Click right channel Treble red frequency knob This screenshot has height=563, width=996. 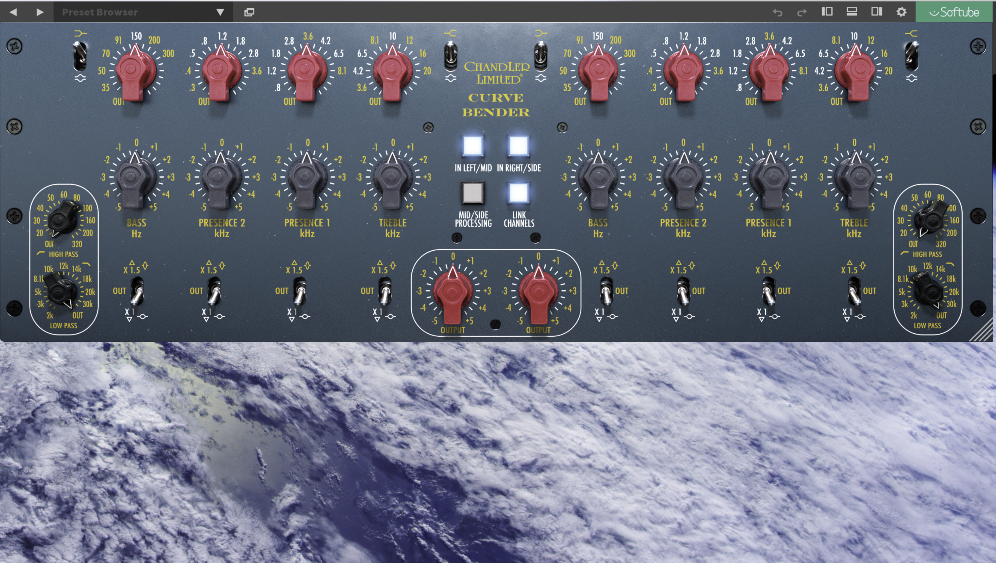click(855, 71)
